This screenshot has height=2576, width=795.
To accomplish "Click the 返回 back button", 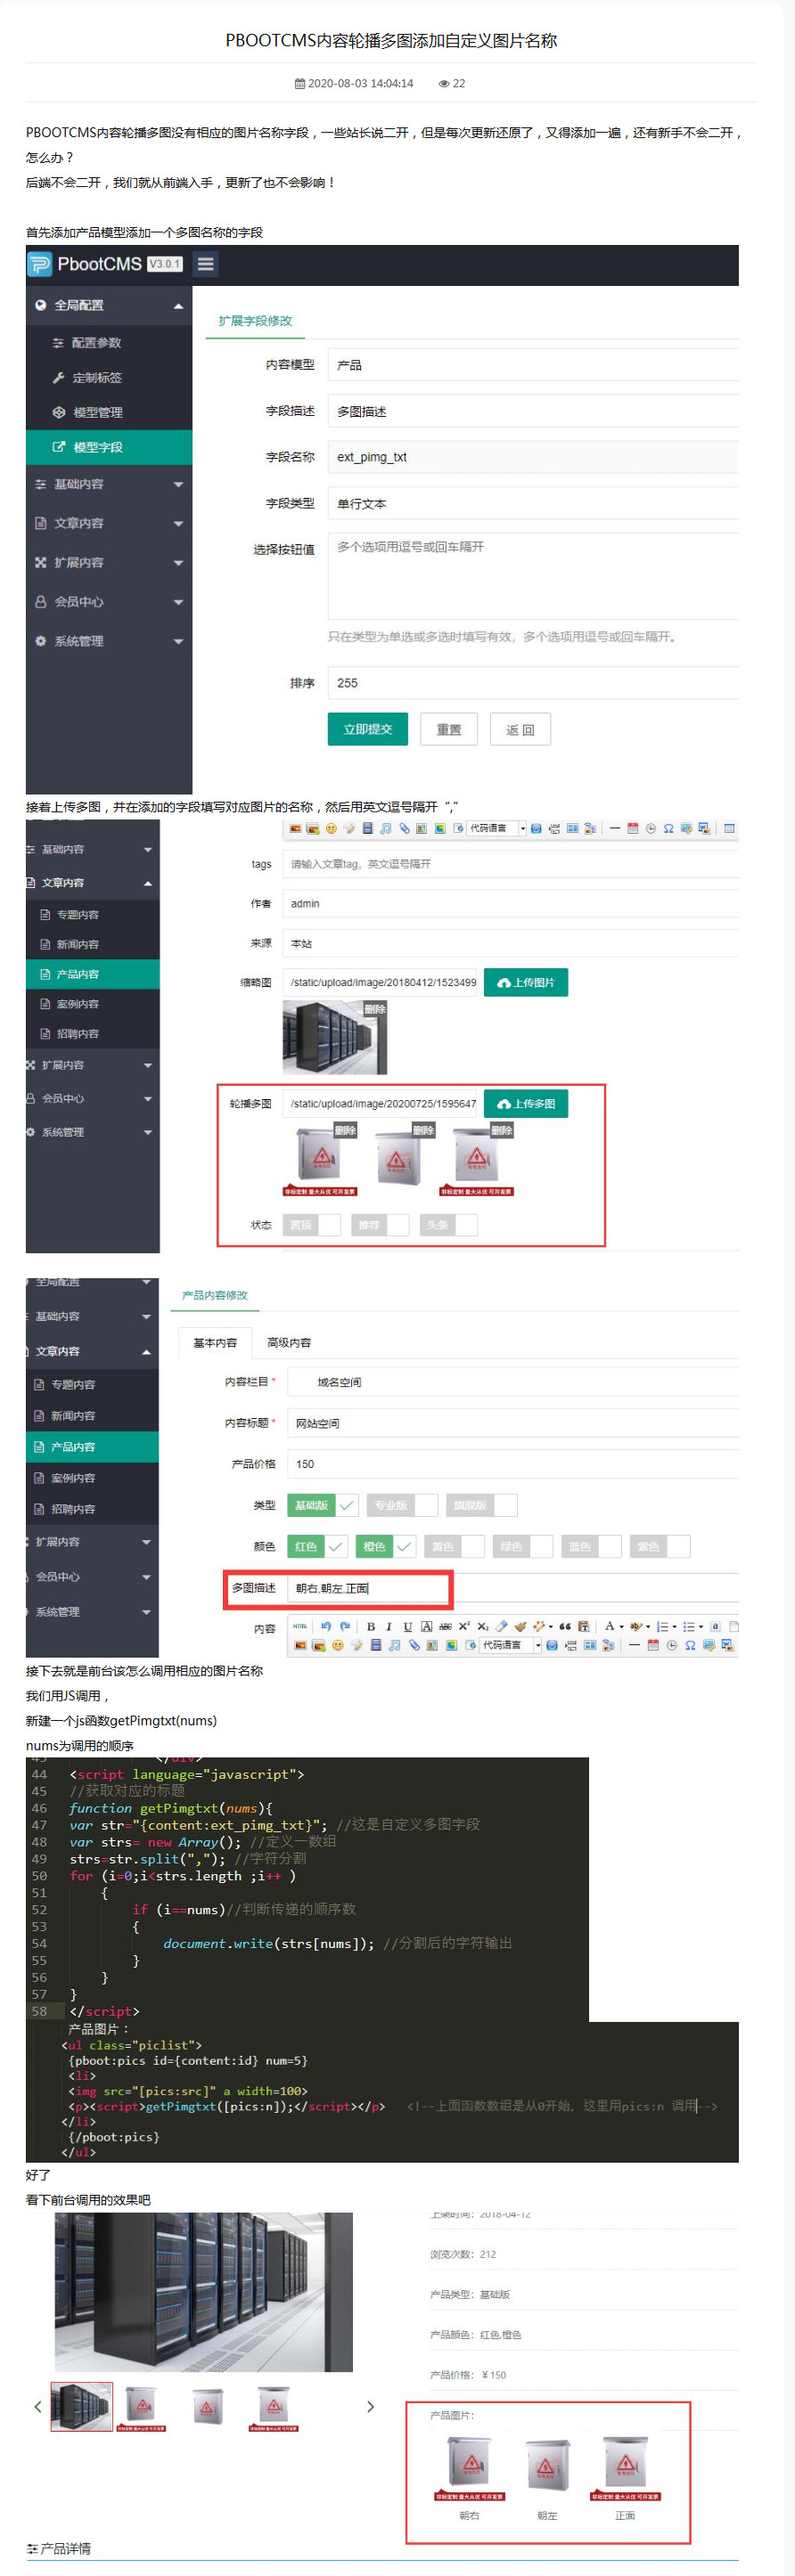I will (520, 729).
